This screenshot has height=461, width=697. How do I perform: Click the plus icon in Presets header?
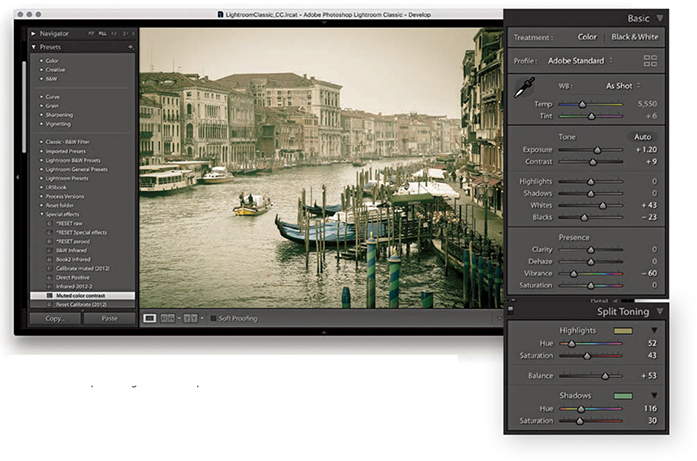(130, 46)
